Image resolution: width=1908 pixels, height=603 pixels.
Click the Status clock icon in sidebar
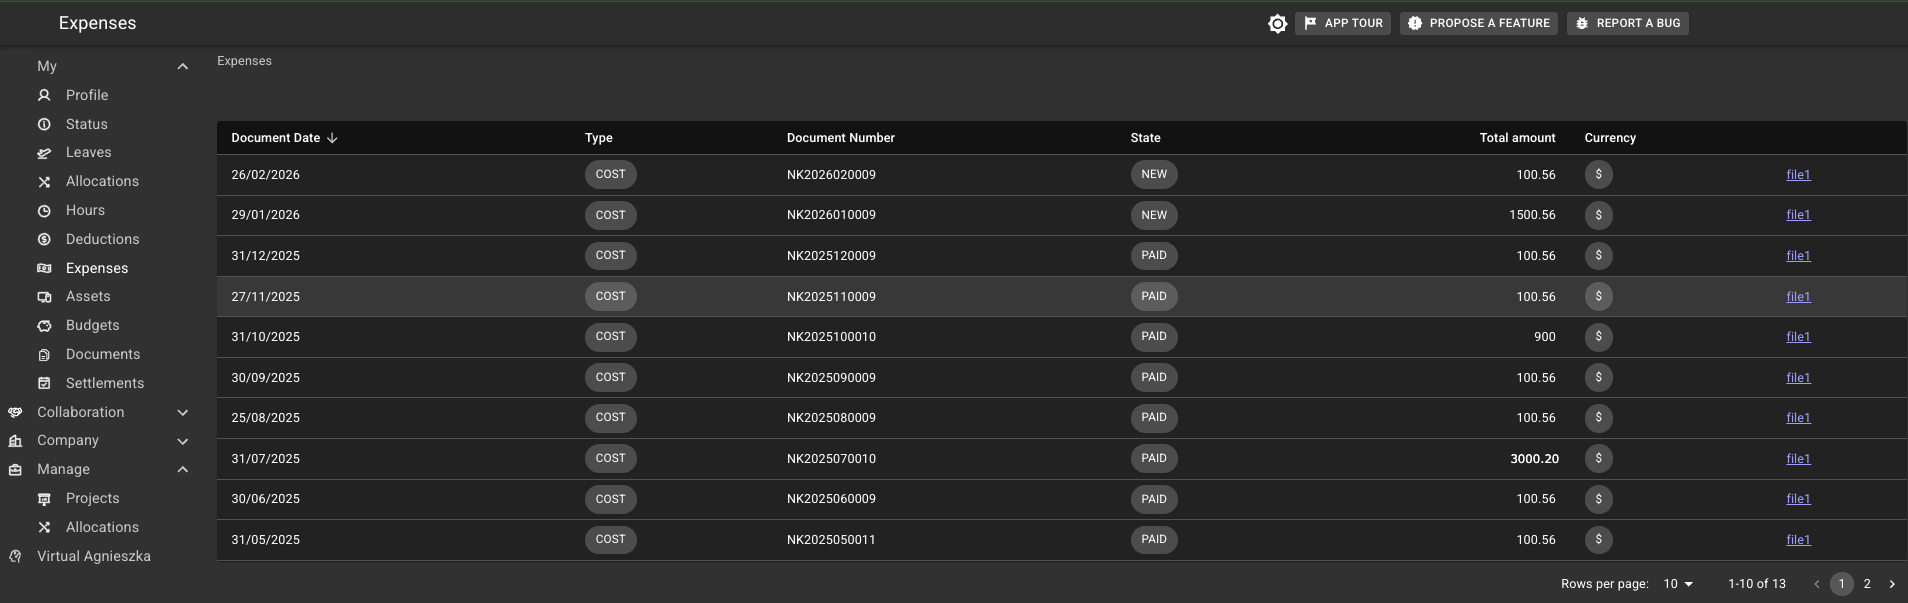[x=44, y=124]
